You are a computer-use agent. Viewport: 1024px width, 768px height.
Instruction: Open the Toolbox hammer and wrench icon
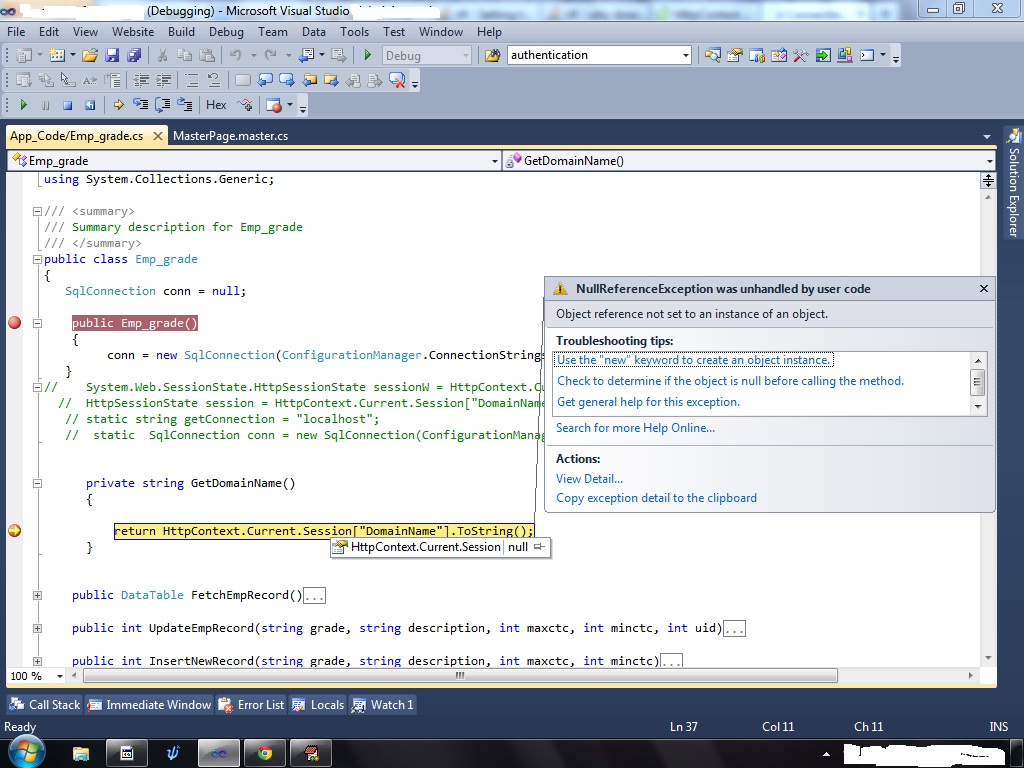pos(801,56)
